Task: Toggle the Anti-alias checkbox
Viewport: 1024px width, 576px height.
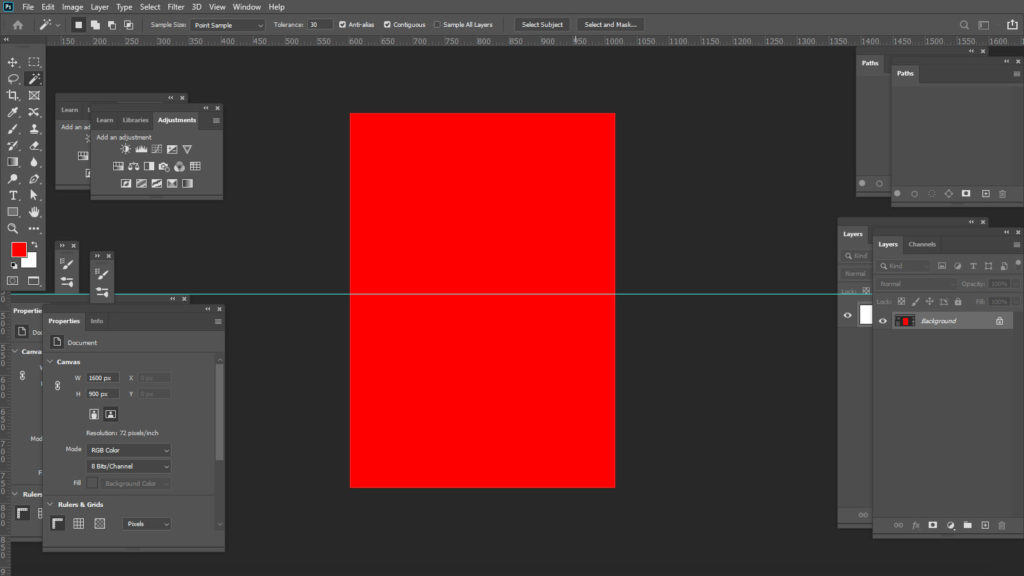Action: pos(342,25)
